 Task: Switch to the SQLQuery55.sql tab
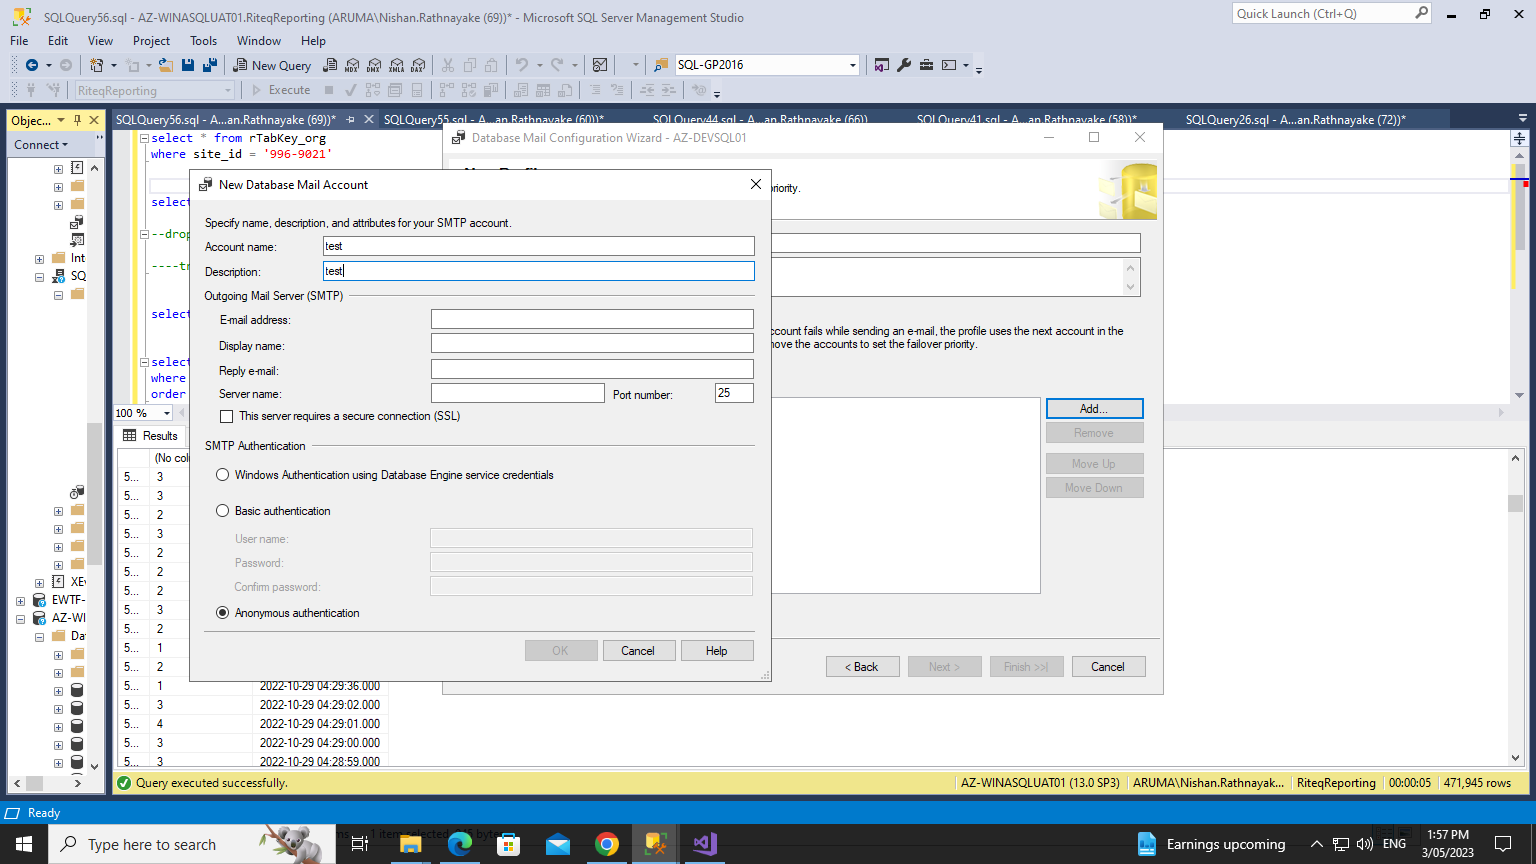pyautogui.click(x=493, y=120)
